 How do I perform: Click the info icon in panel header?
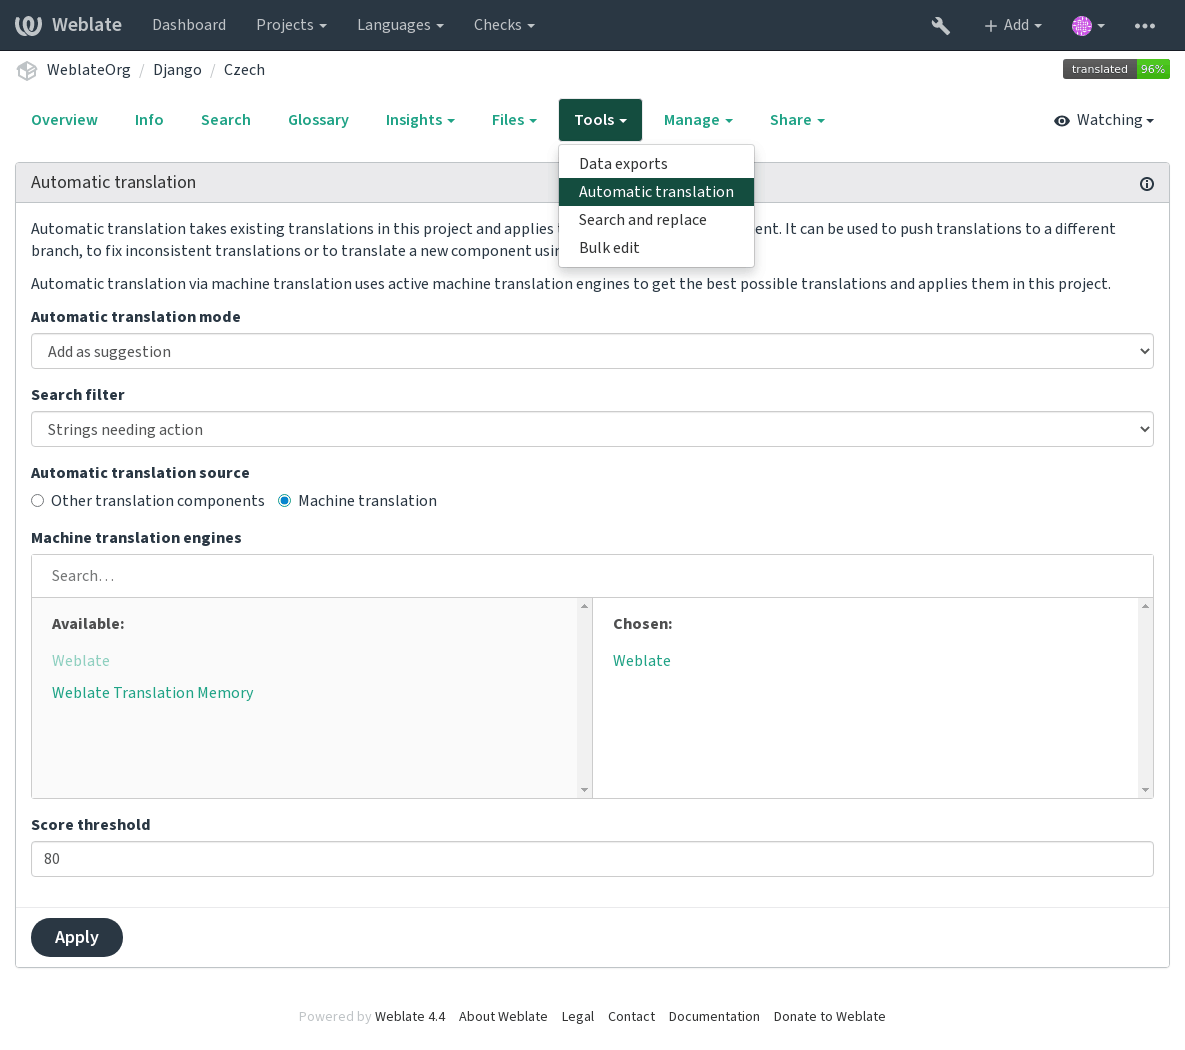(x=1146, y=184)
